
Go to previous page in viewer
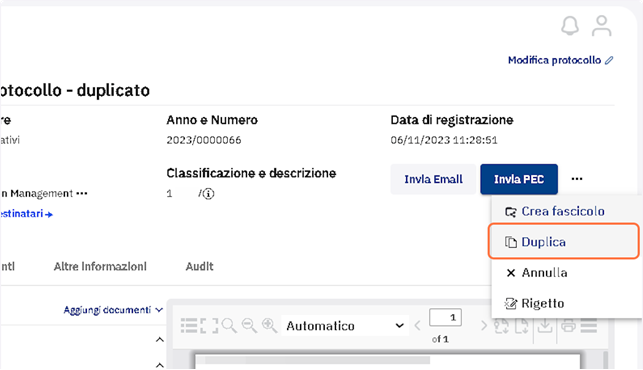417,326
